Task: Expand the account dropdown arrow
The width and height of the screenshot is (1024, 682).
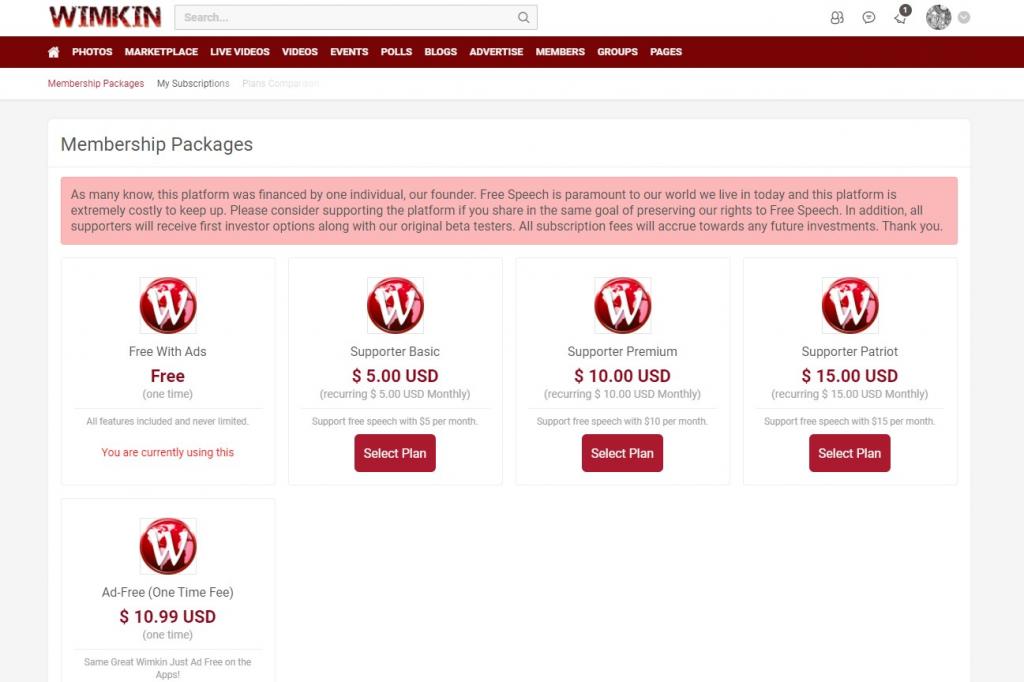Action: [x=964, y=17]
